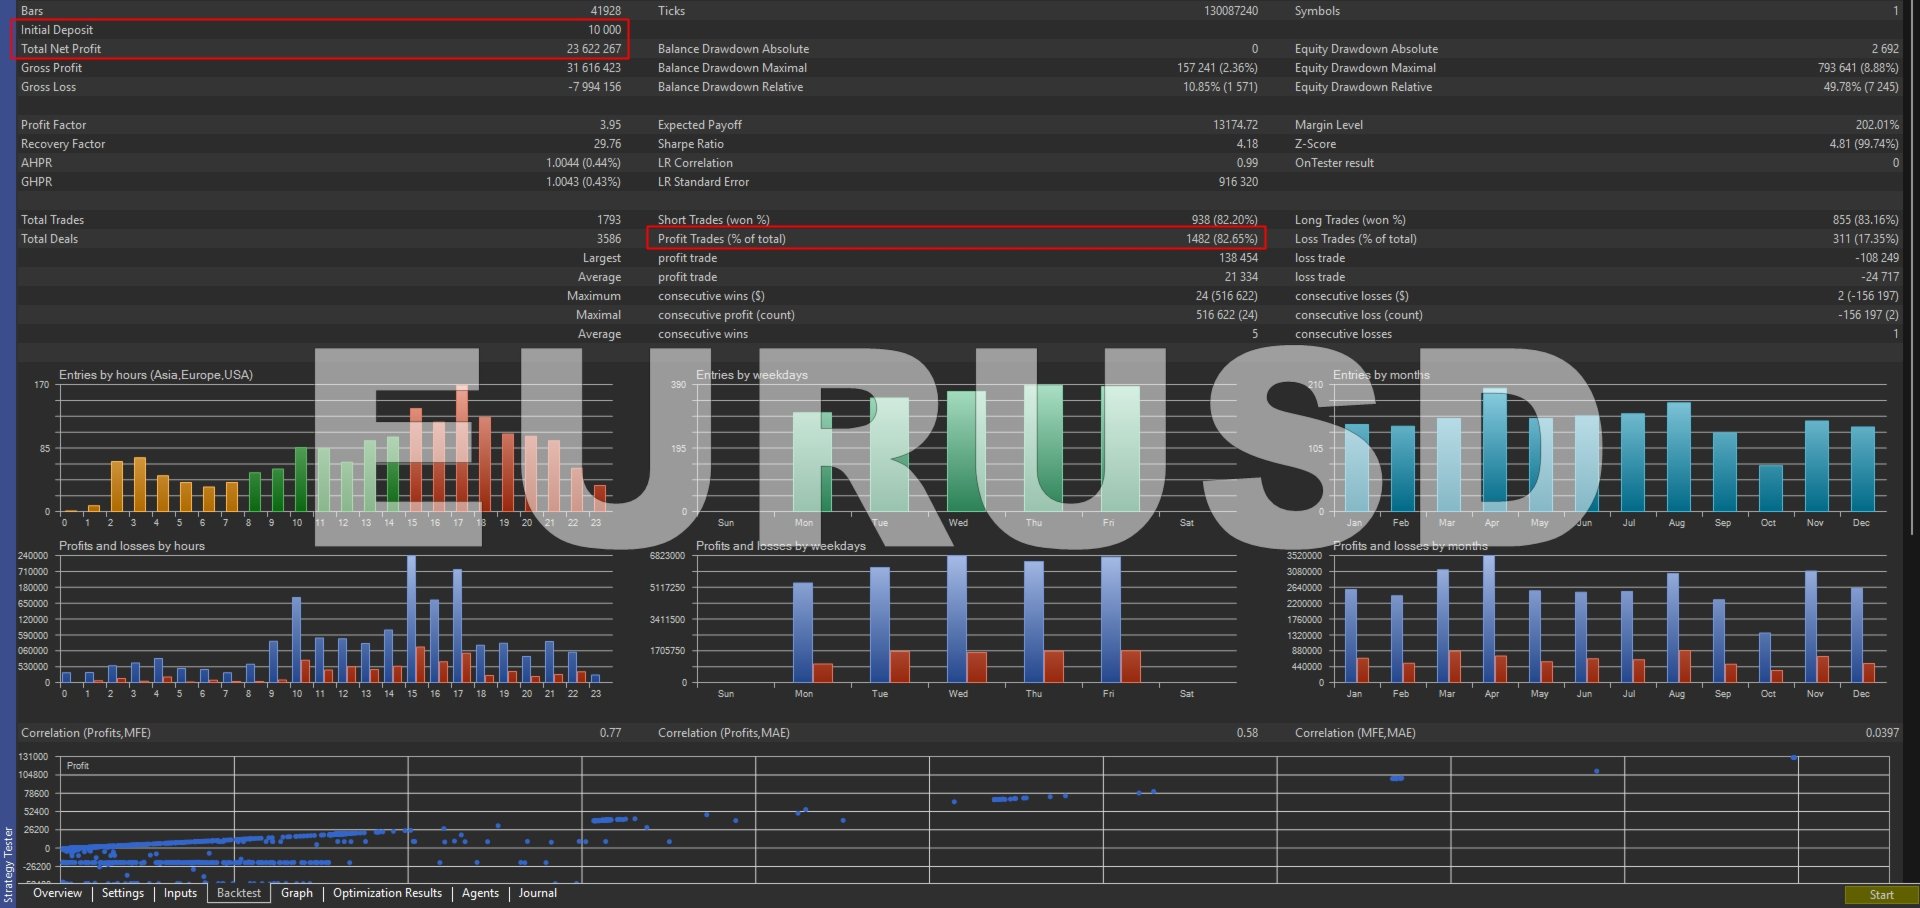Click Equity Drawdown Maximal value 793 641 (8.88%)
Image resolution: width=1920 pixels, height=908 pixels.
pos(1858,68)
